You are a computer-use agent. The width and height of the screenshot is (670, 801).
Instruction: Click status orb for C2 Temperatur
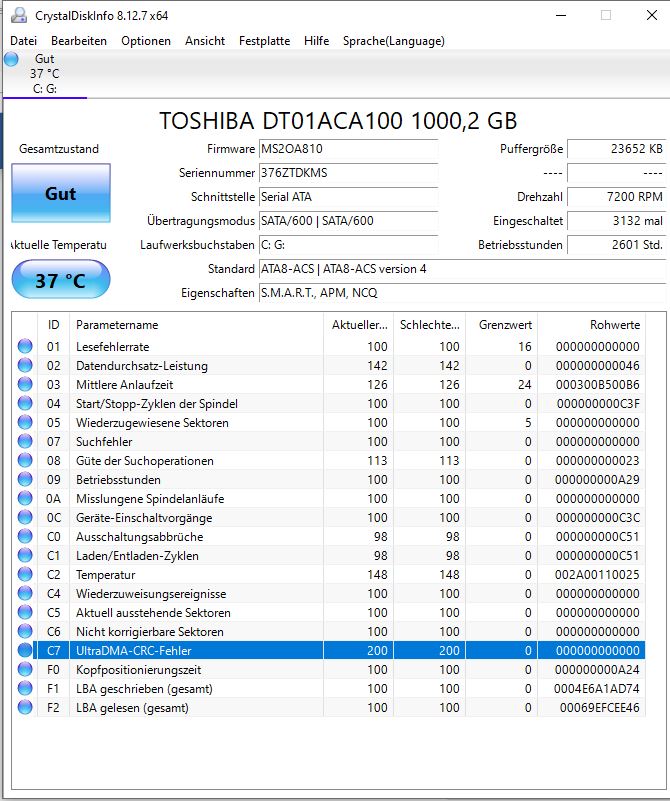point(25,574)
